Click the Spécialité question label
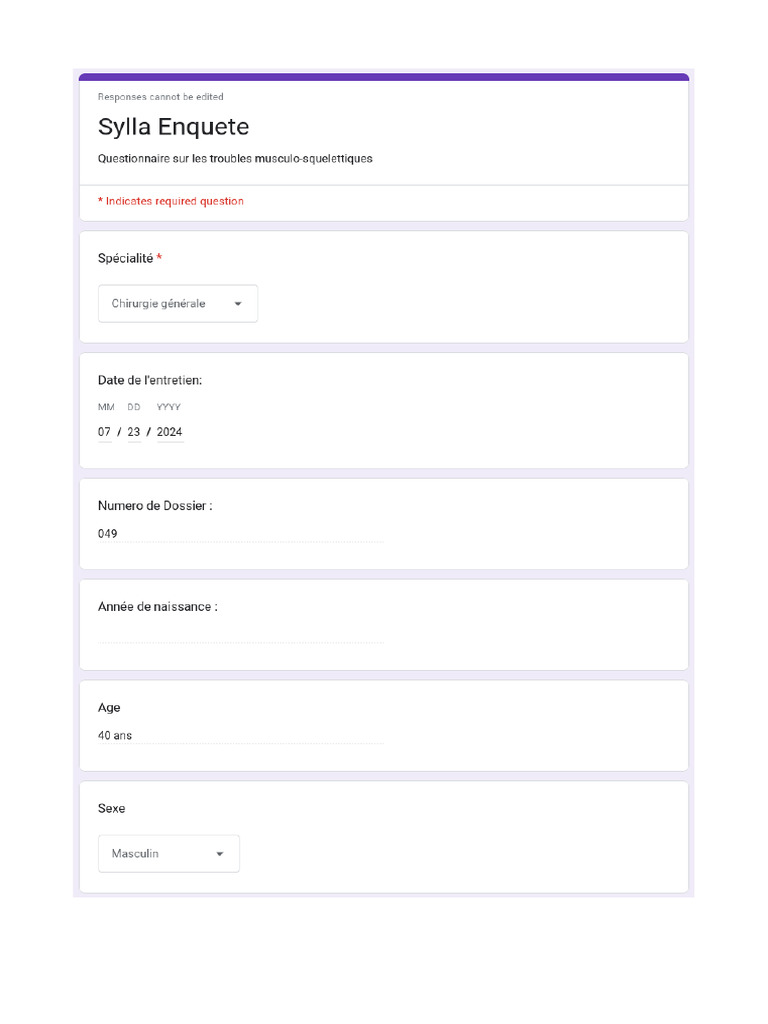This screenshot has width=768, height=1024. [x=126, y=258]
